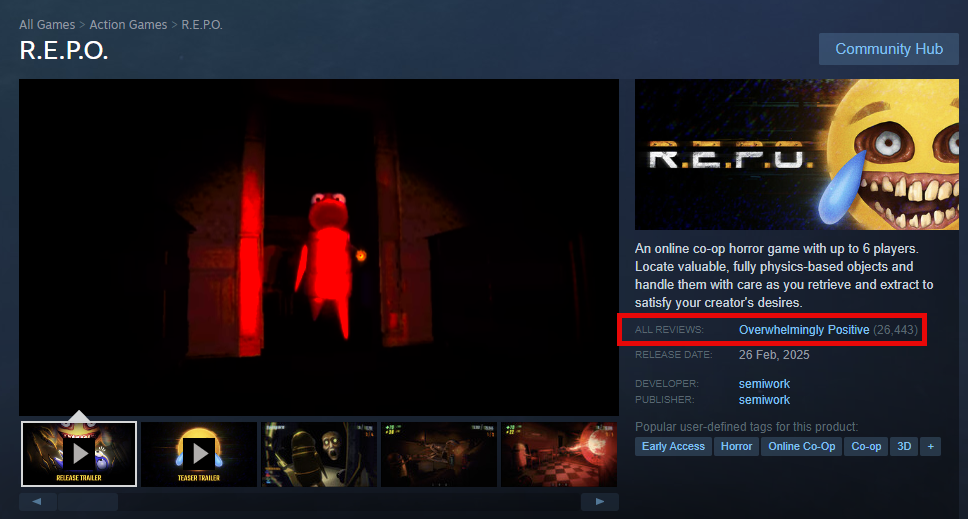The image size is (968, 519).
Task: Click the game description paragraph
Action: [x=784, y=275]
